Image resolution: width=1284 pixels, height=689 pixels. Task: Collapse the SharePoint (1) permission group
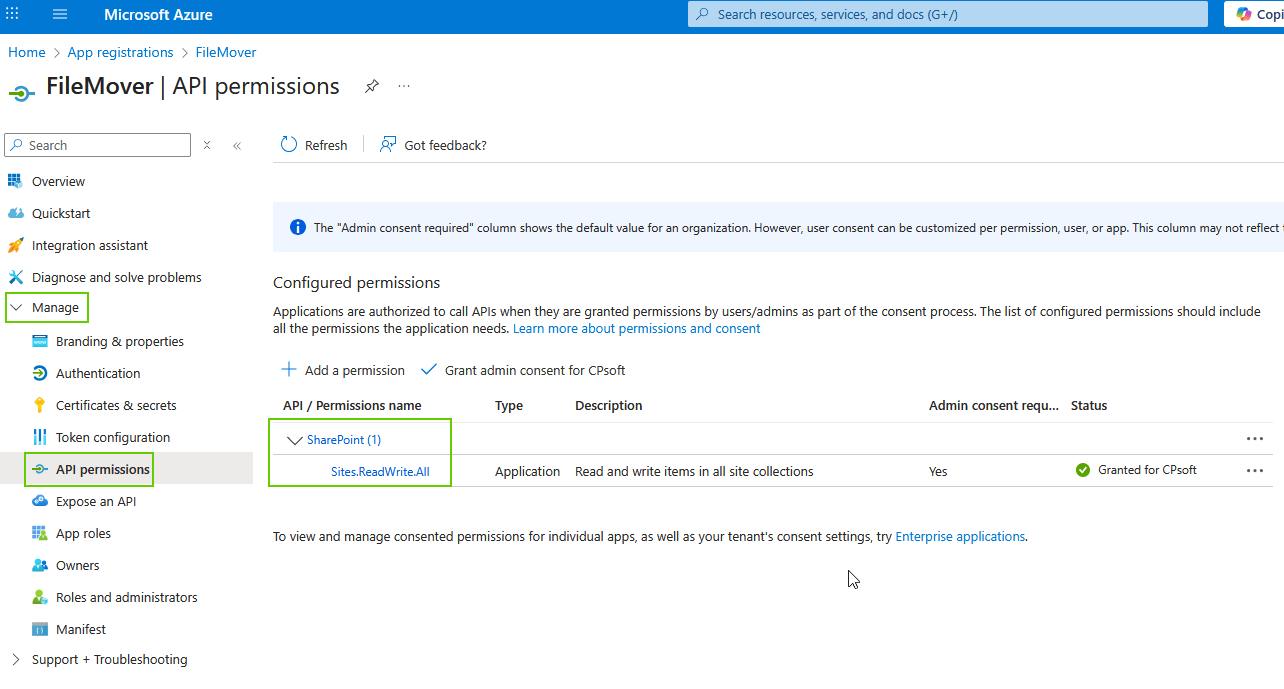(x=295, y=439)
